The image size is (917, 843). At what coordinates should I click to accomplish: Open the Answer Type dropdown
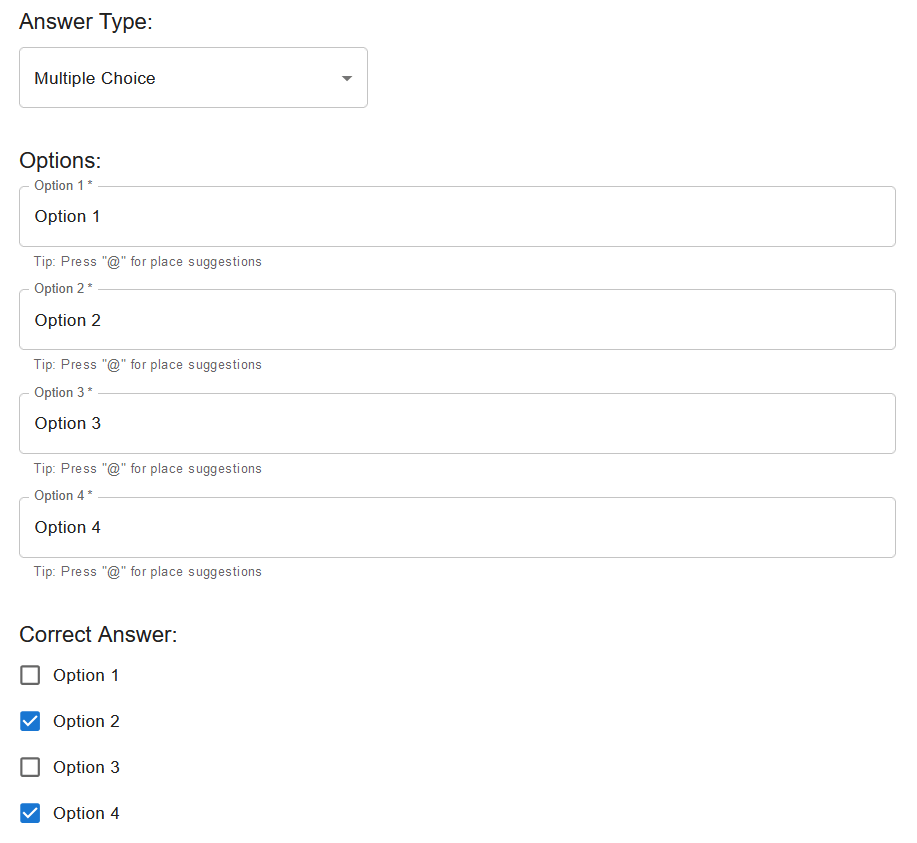point(193,78)
